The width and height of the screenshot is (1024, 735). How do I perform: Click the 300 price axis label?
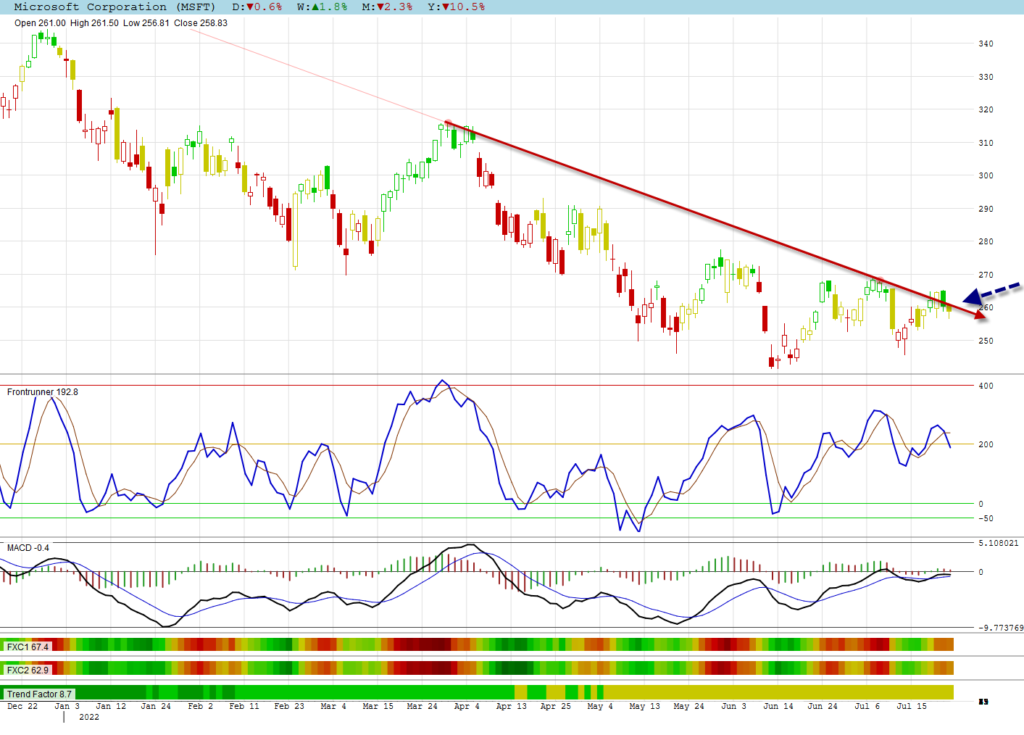985,176
